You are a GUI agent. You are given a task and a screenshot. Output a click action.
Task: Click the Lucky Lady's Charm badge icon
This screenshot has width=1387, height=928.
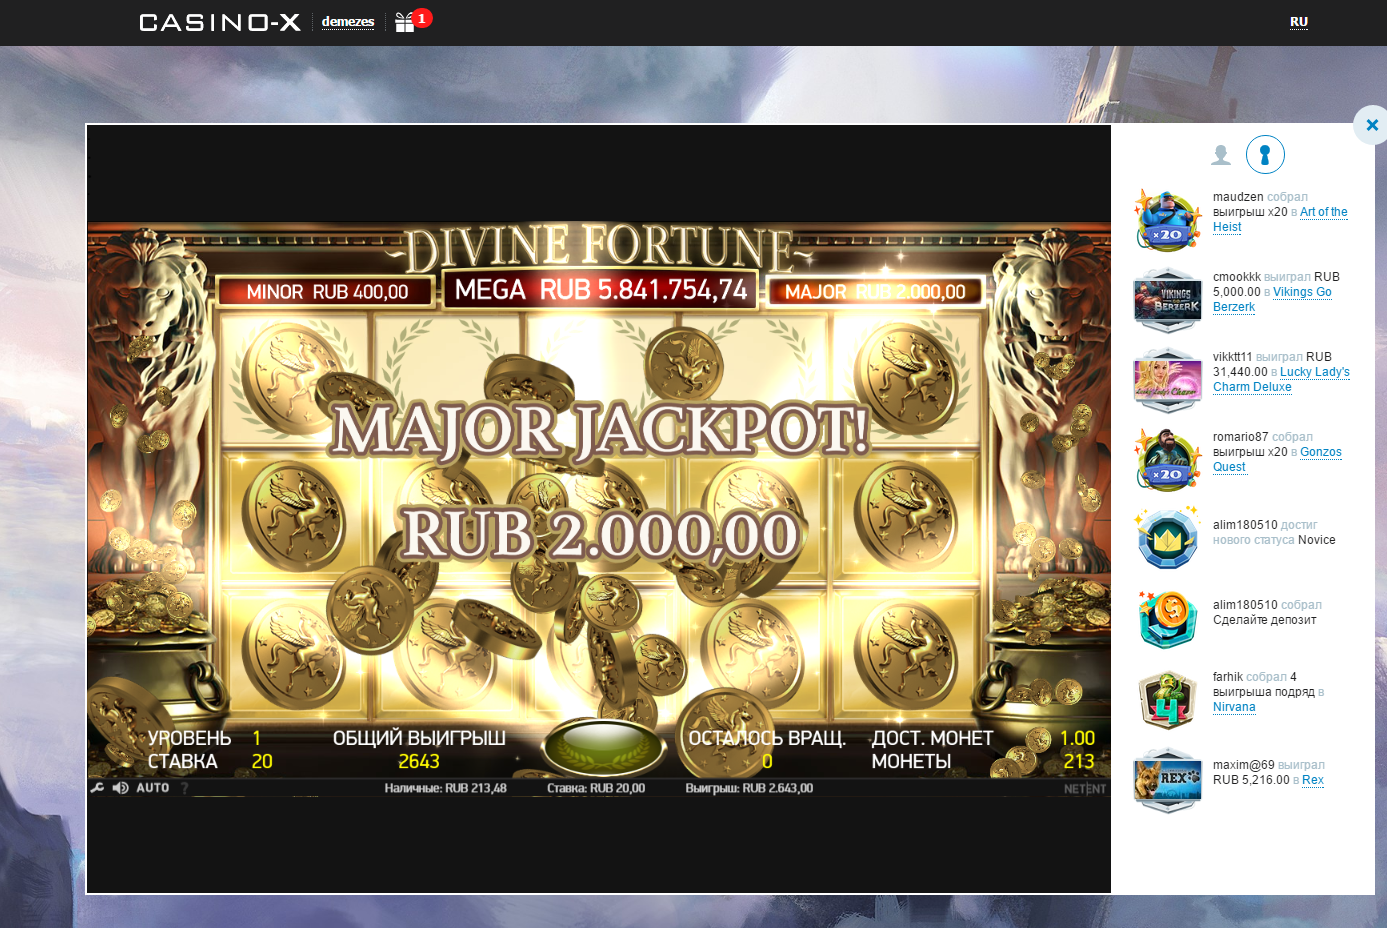tap(1167, 379)
